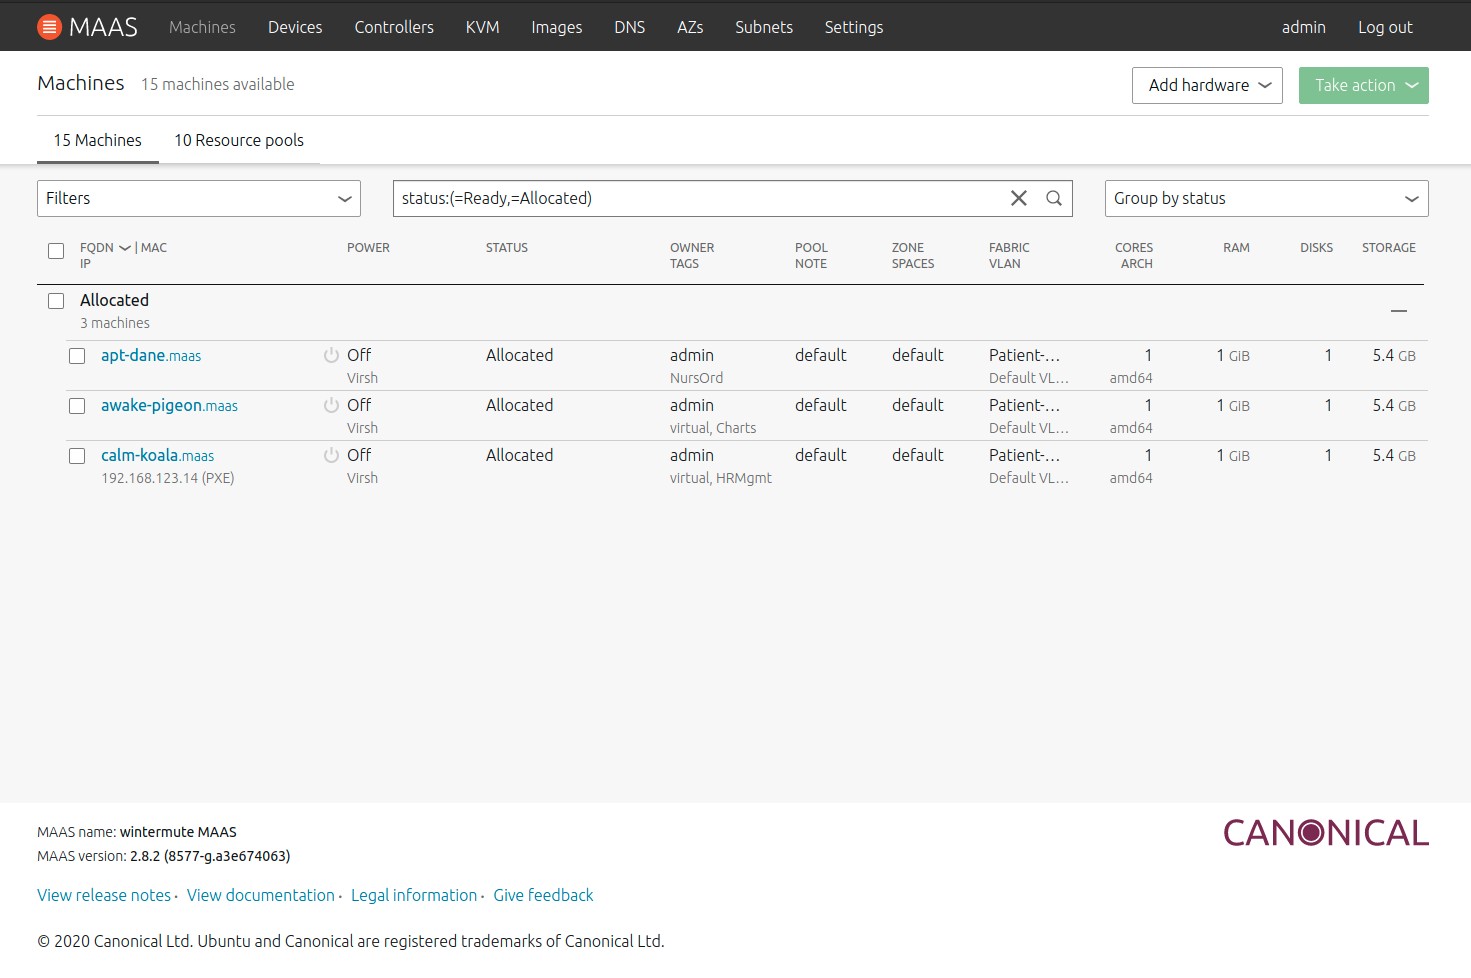Sort by FQDN column header
Image resolution: width=1471 pixels, height=978 pixels.
97,247
